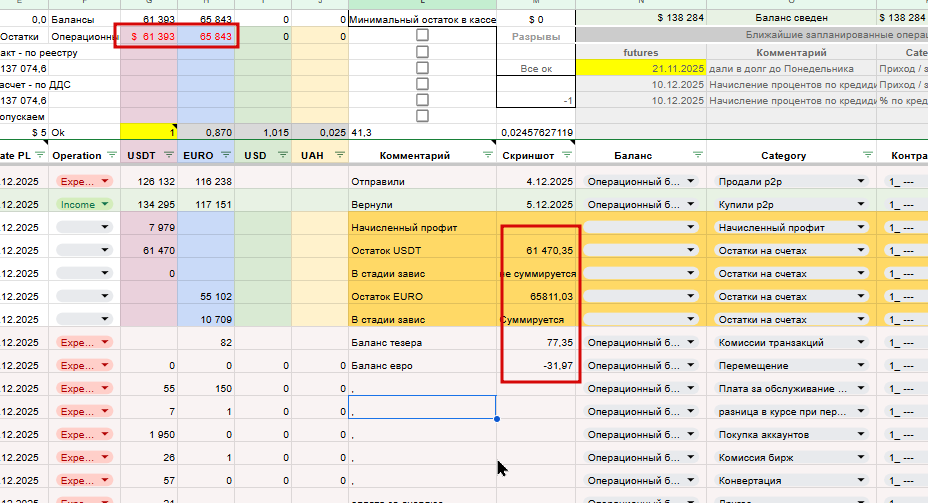
Task: Tick the checkbox in the 'акт - по реестру' row
Action: (x=422, y=52)
